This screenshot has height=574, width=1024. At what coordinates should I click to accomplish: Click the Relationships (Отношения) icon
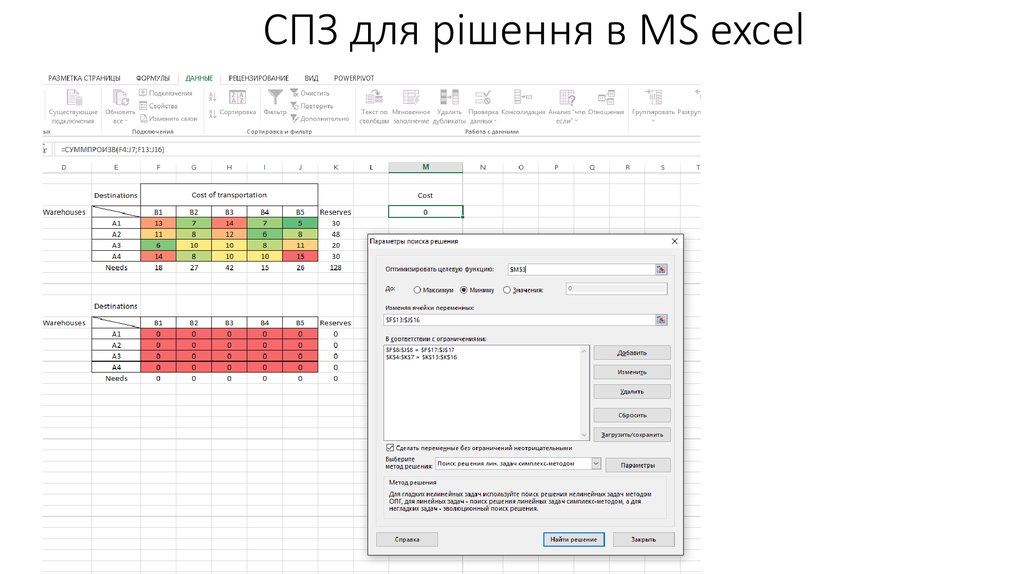pyautogui.click(x=606, y=98)
